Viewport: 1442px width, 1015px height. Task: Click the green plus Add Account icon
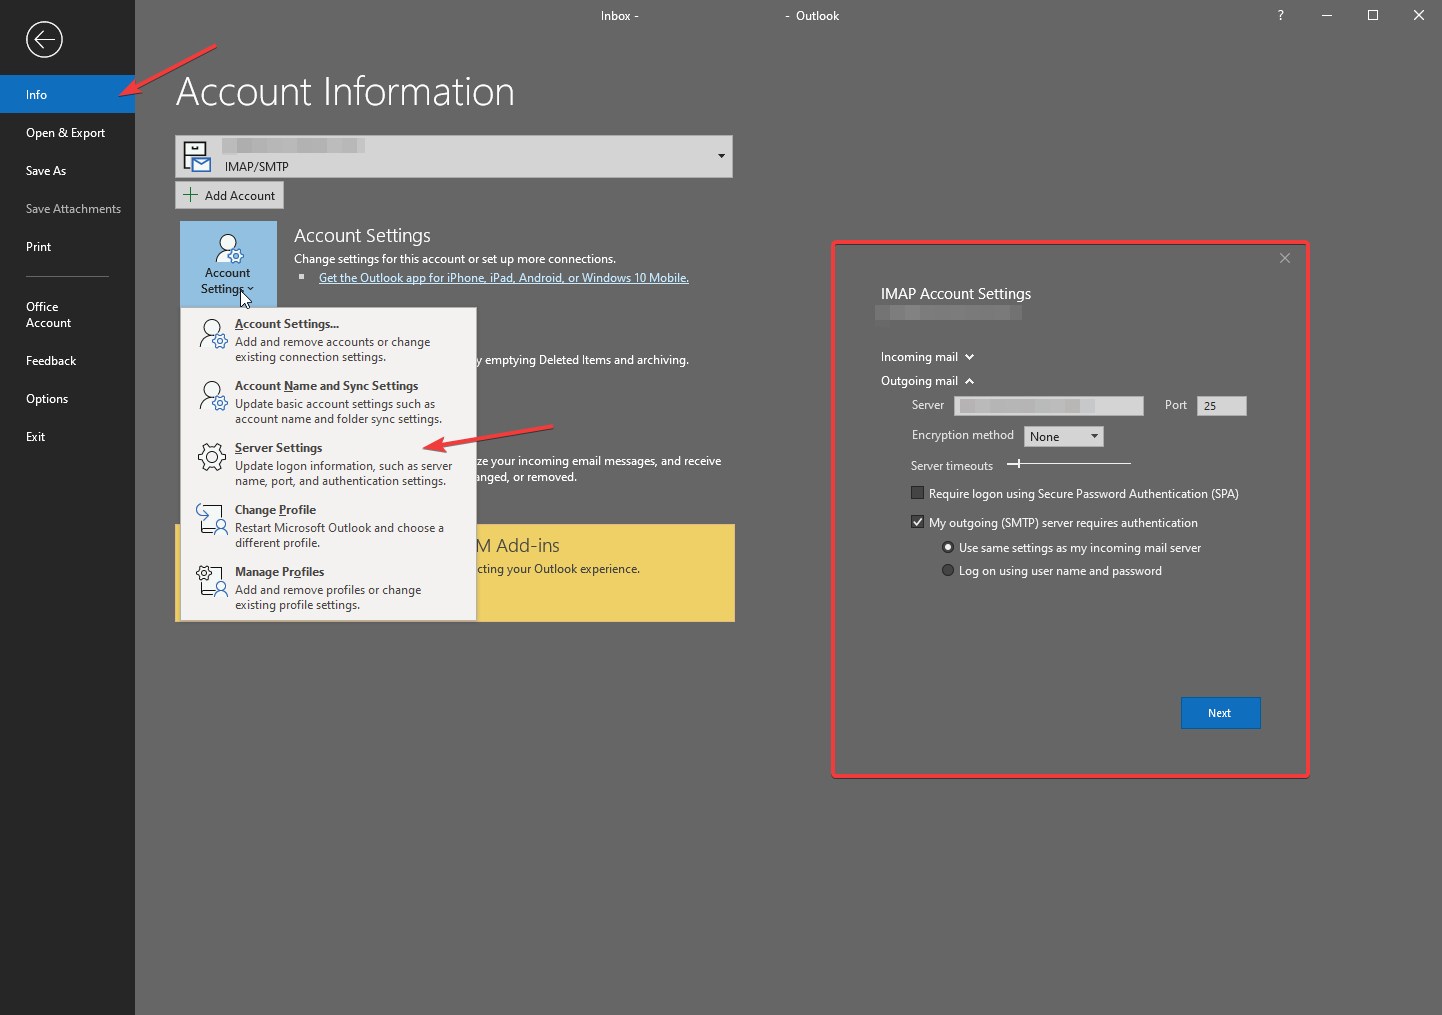[x=190, y=195]
